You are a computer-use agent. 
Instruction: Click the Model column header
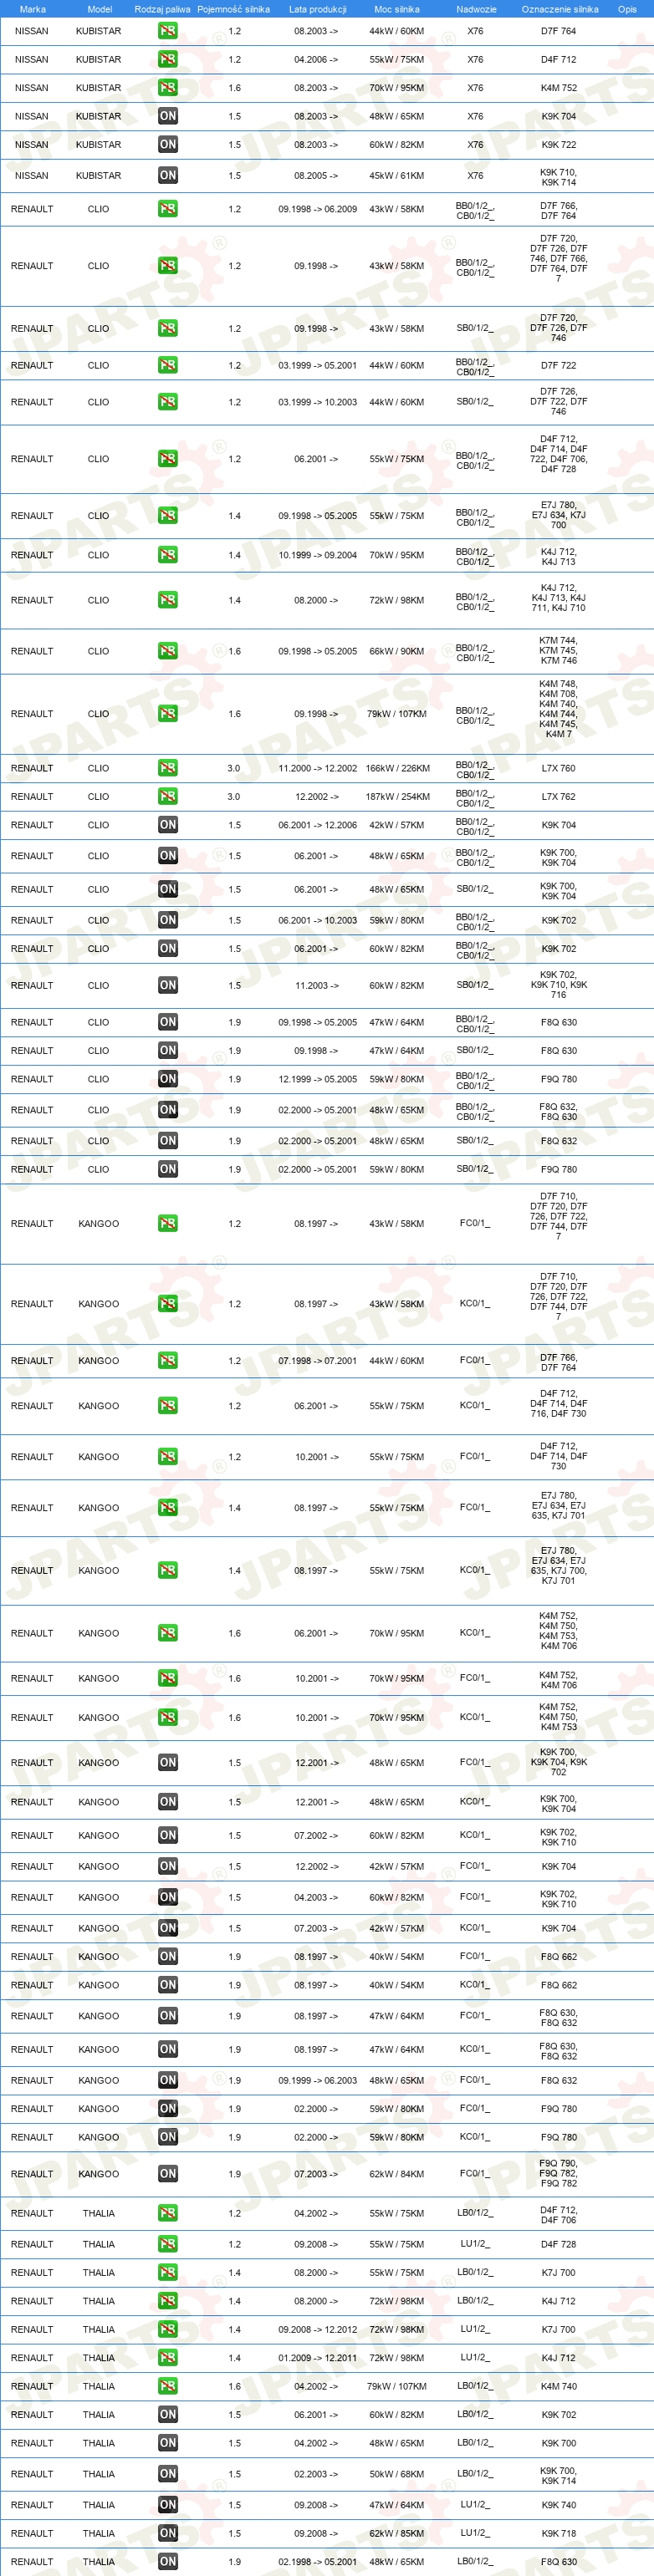coord(99,9)
